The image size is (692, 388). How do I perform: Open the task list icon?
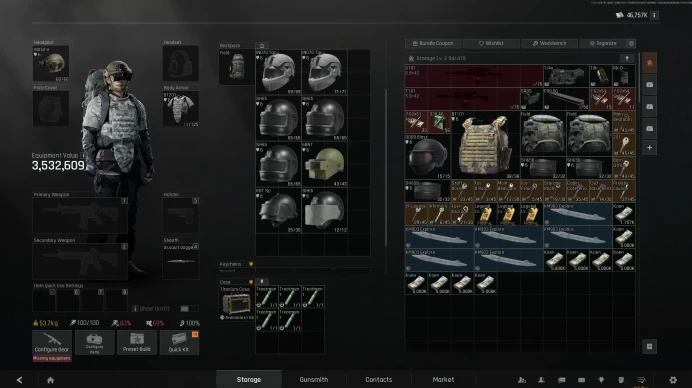[641, 380]
